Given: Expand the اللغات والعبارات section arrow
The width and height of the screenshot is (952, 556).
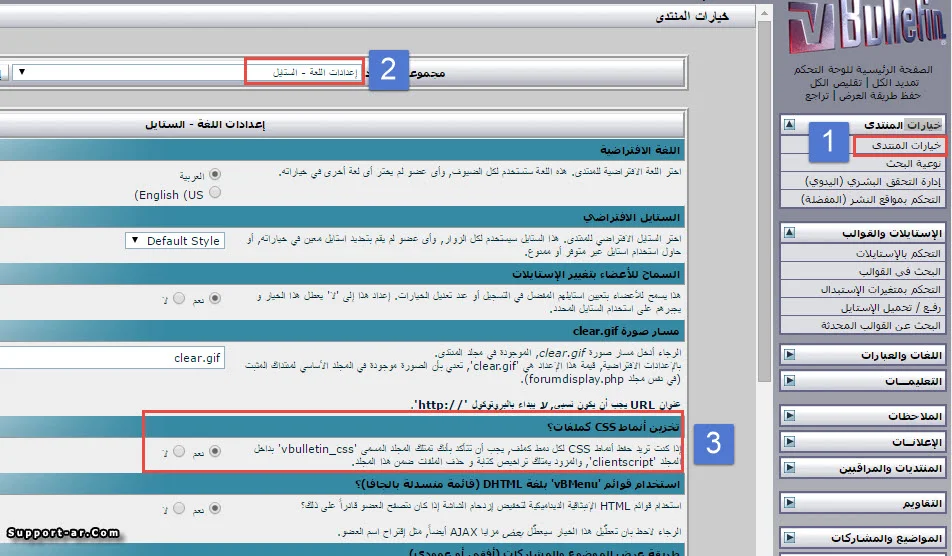Looking at the screenshot, I should 789,355.
